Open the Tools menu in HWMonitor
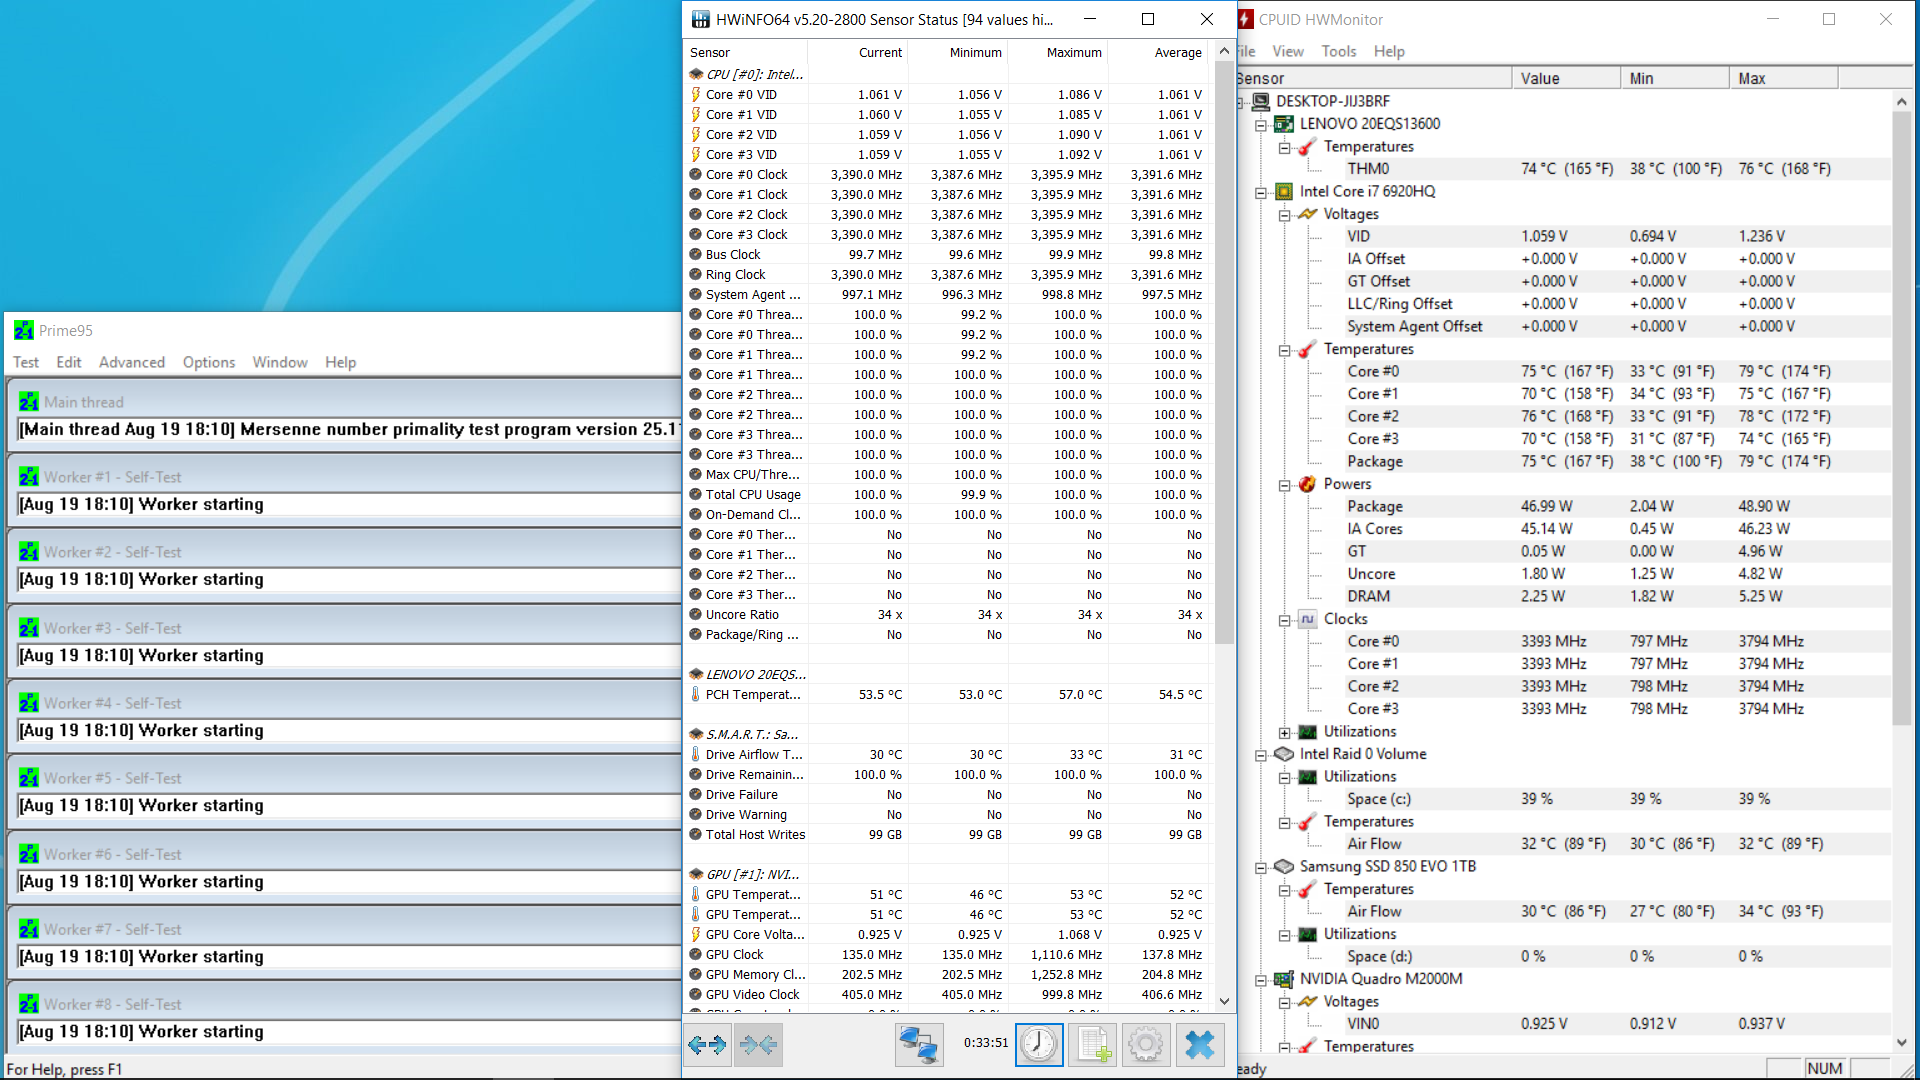This screenshot has width=1920, height=1080. pos(1339,51)
